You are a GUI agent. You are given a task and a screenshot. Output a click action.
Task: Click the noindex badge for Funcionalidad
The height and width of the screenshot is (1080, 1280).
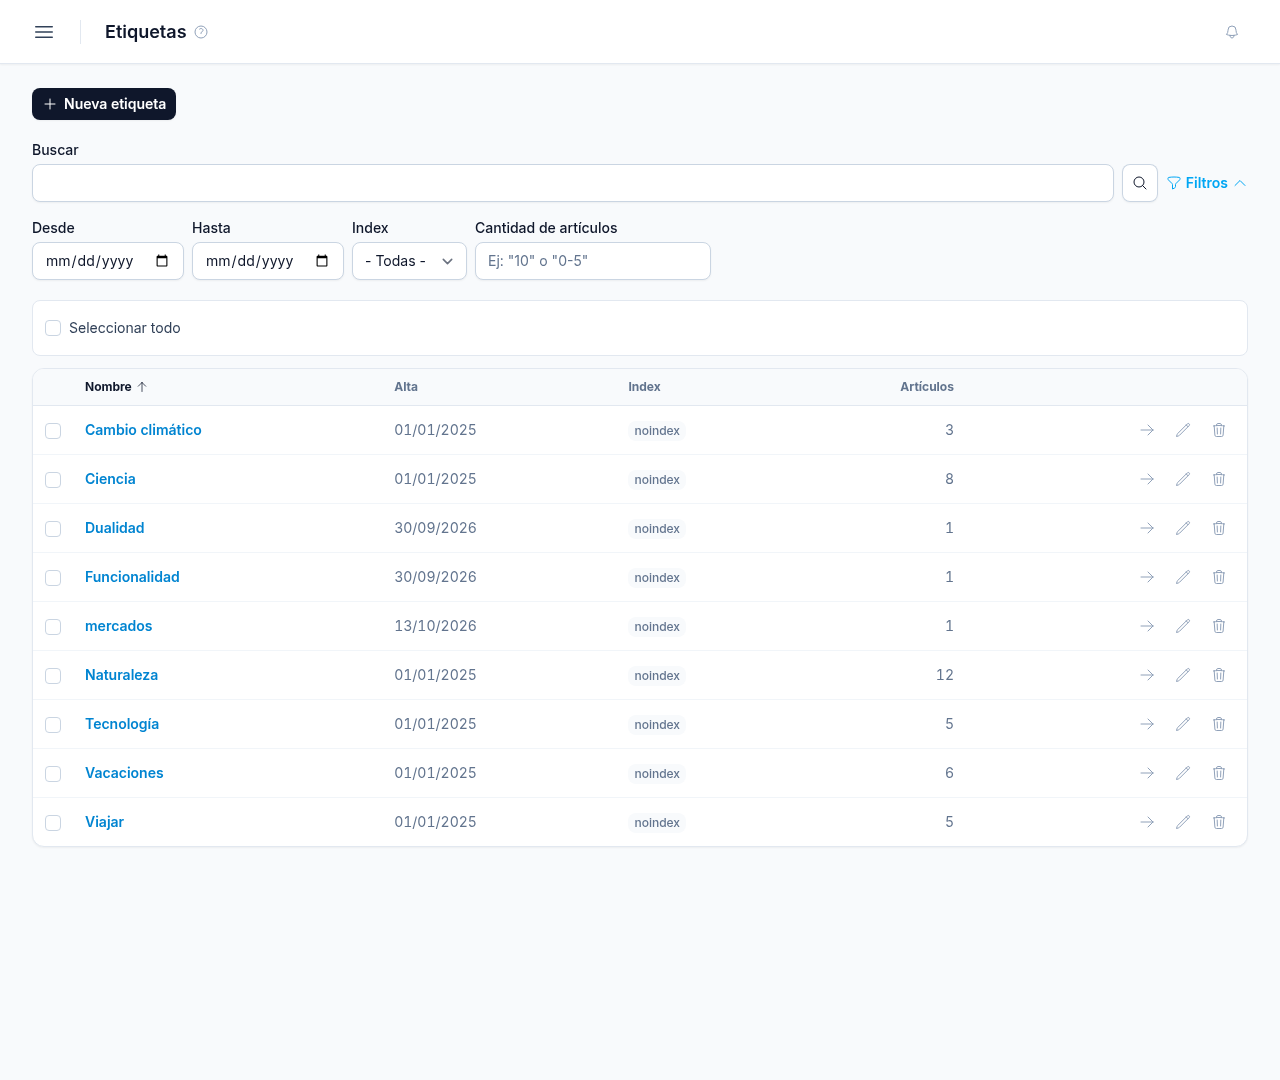click(657, 578)
